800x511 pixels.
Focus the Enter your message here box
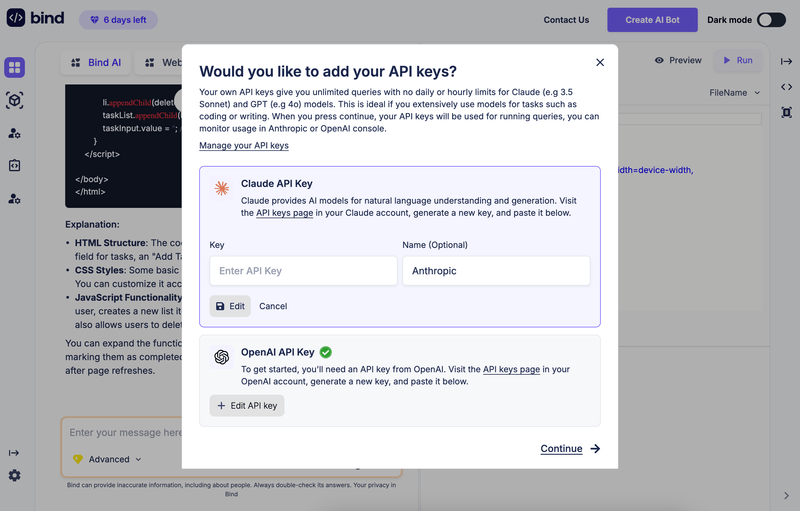click(126, 432)
